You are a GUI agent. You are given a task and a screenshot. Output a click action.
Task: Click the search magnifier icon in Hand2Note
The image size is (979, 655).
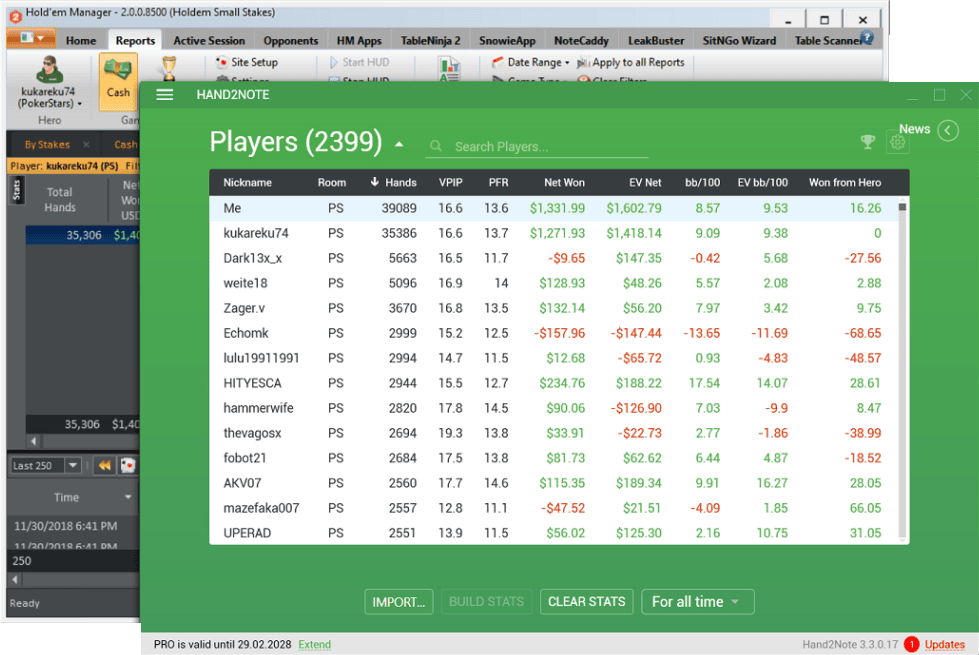pyautogui.click(x=436, y=146)
